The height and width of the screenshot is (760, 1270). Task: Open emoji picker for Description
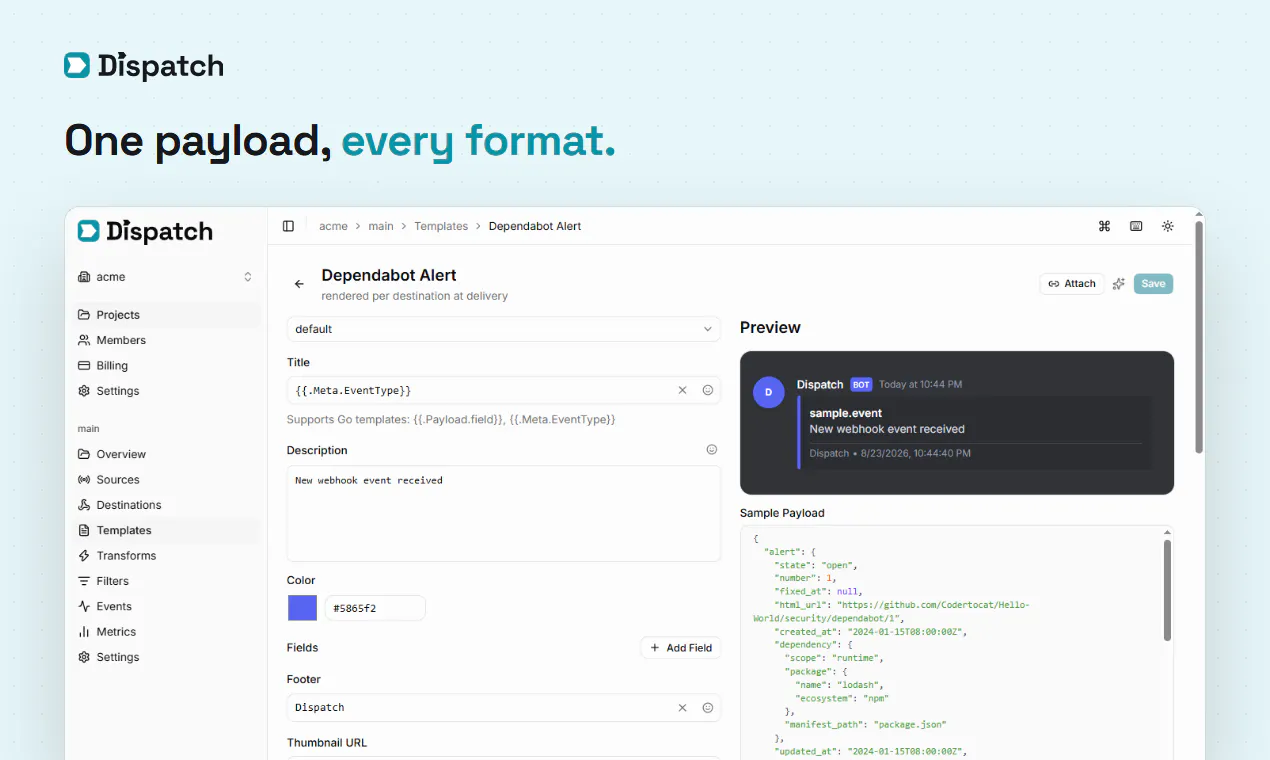point(712,450)
